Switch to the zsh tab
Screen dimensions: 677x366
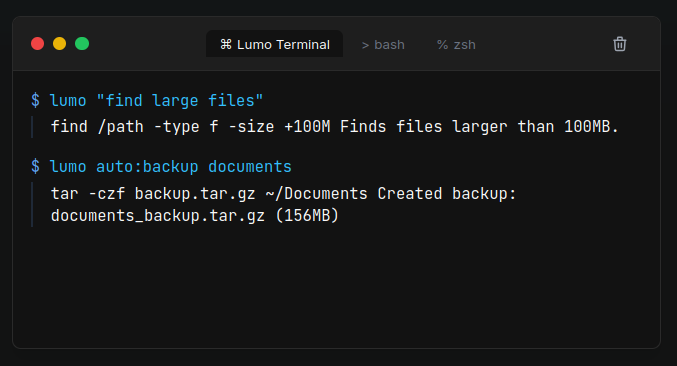pos(456,44)
